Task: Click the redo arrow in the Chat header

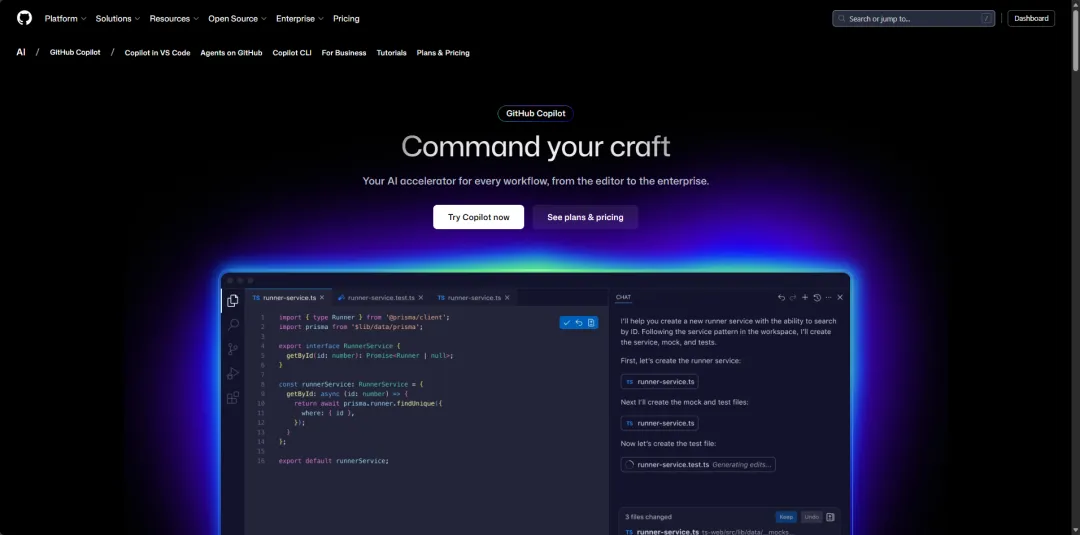Action: coord(793,297)
